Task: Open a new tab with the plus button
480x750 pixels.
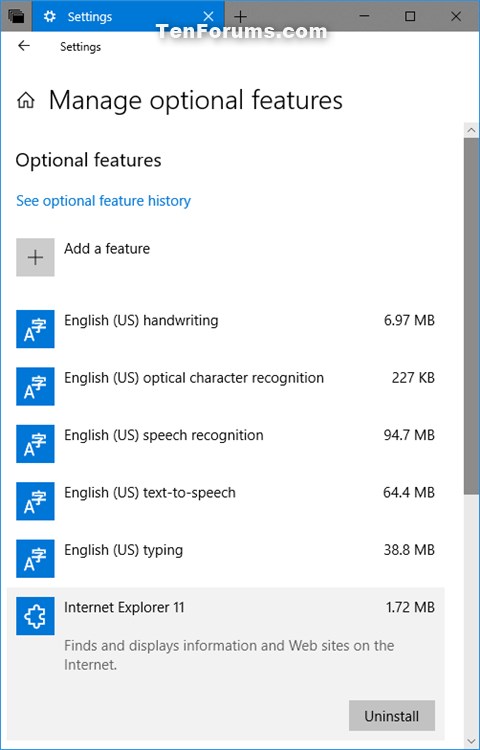Action: coord(240,17)
